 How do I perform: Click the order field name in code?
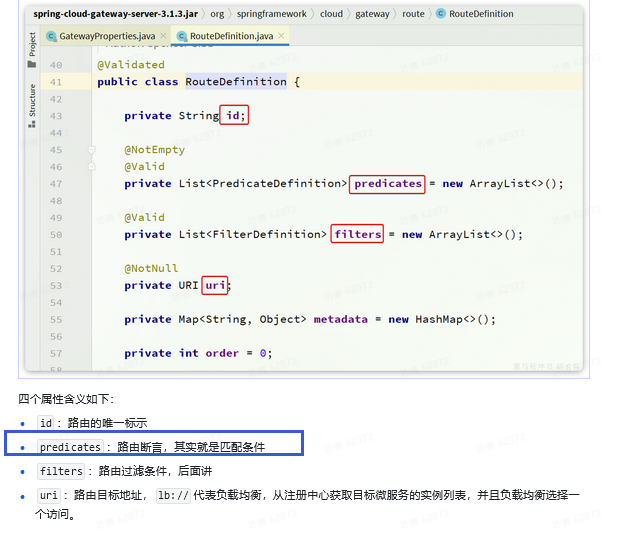pos(222,353)
